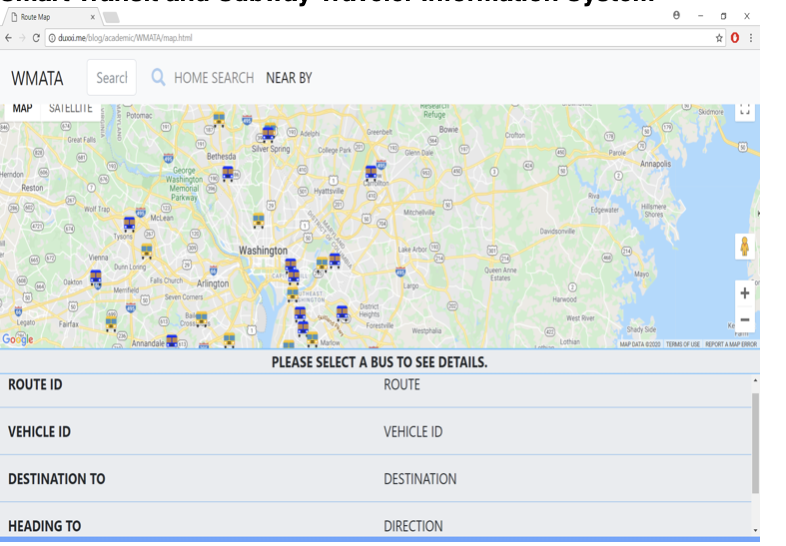
Task: Select the bus marker near Bethesda
Action: point(228,173)
